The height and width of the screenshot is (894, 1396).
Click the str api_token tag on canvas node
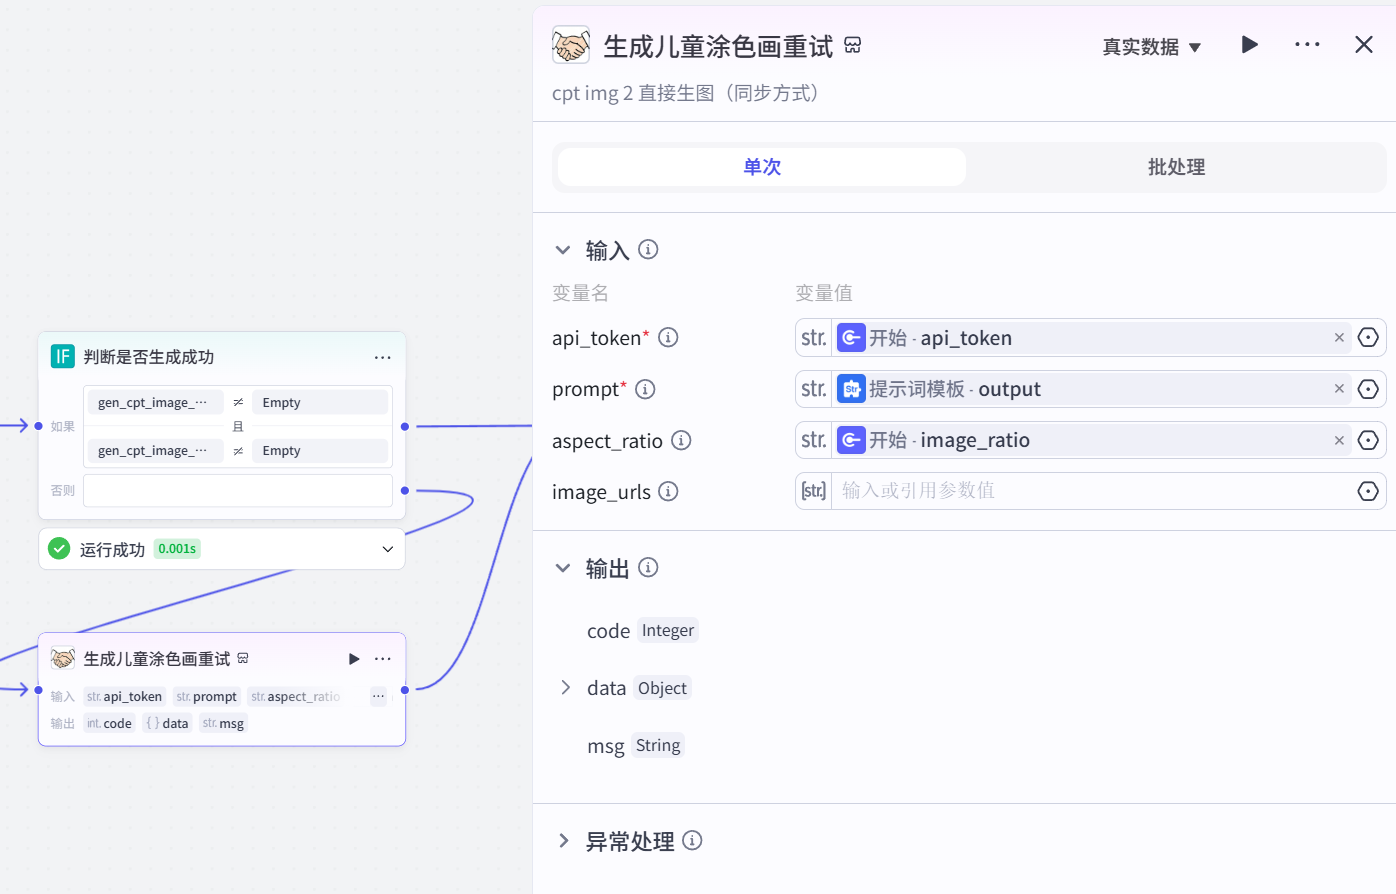[x=124, y=696]
